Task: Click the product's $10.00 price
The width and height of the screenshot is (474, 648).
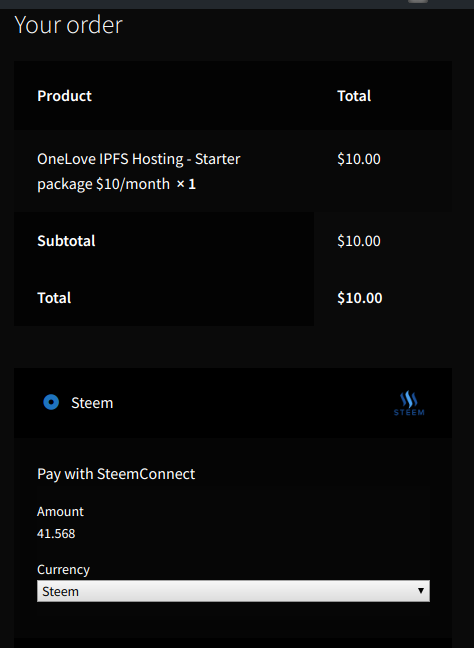Action: tap(359, 159)
